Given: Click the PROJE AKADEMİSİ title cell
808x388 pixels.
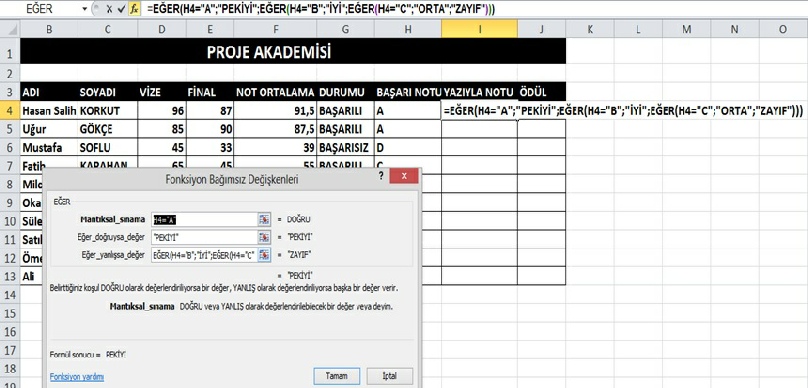Looking at the screenshot, I should click(293, 52).
